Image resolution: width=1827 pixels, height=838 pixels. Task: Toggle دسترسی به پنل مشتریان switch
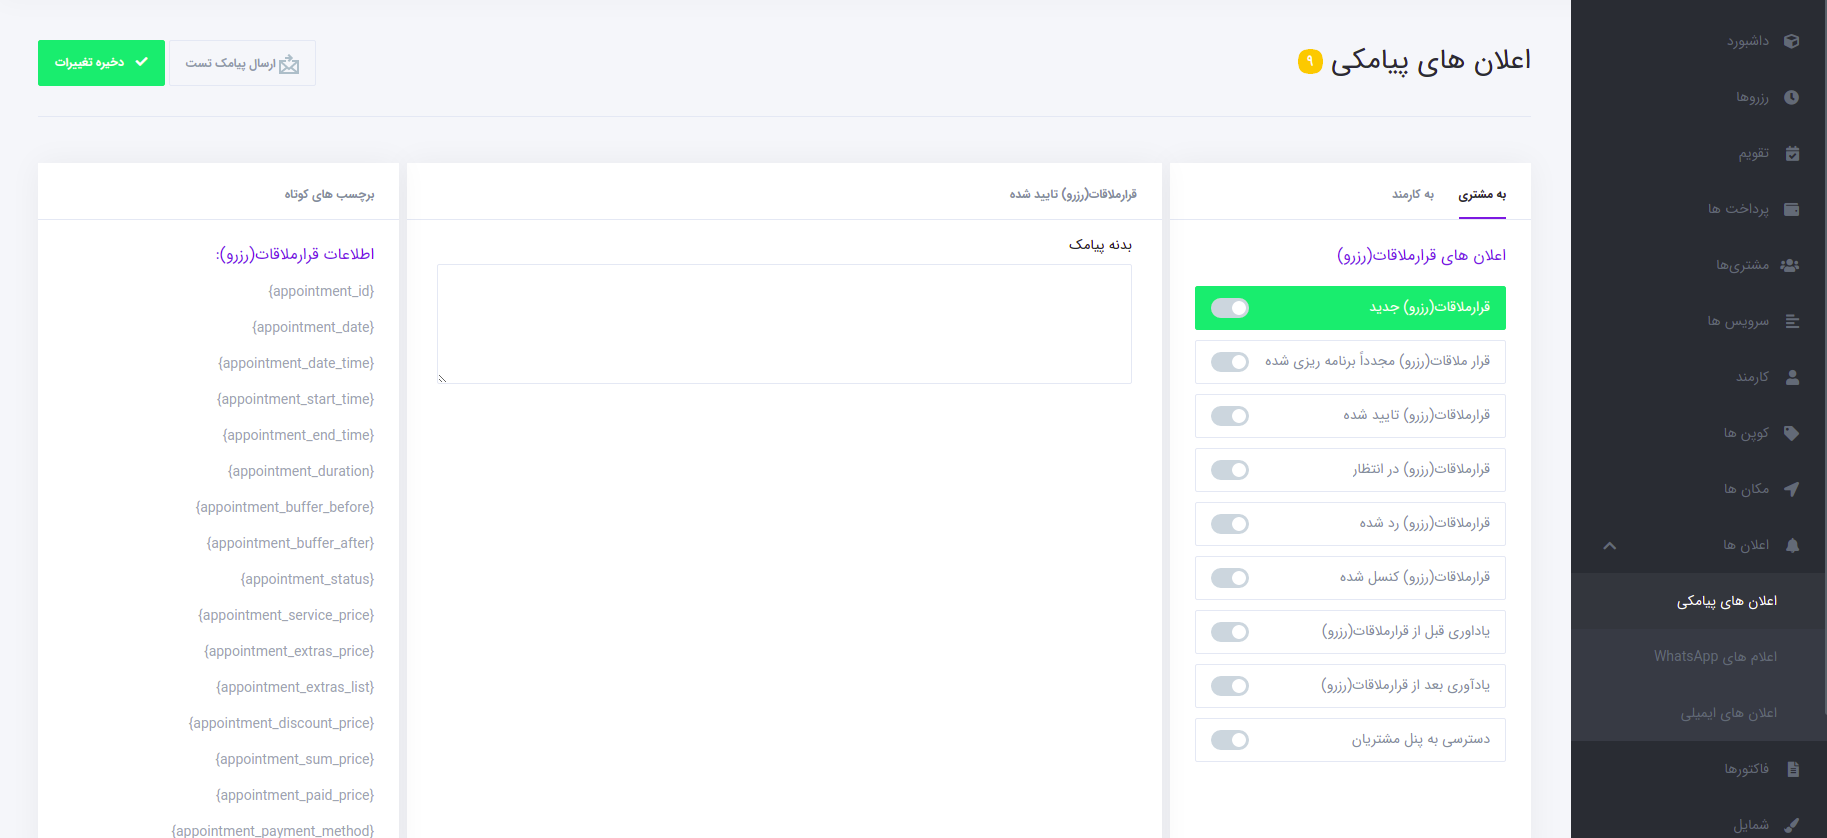coord(1230,740)
